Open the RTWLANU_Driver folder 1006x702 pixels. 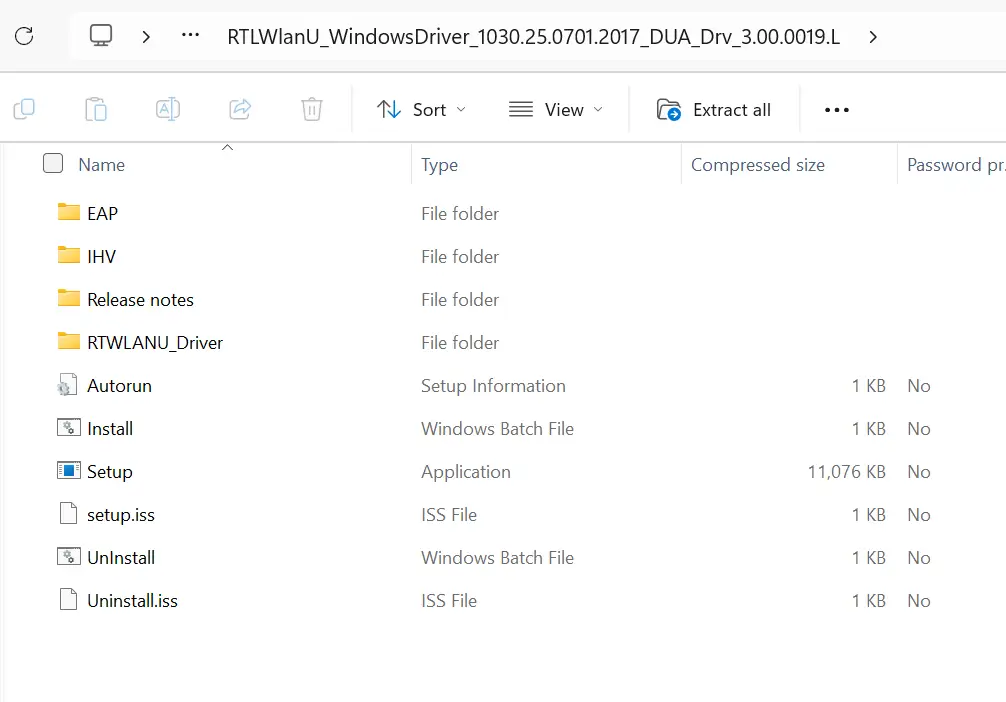[x=157, y=342]
